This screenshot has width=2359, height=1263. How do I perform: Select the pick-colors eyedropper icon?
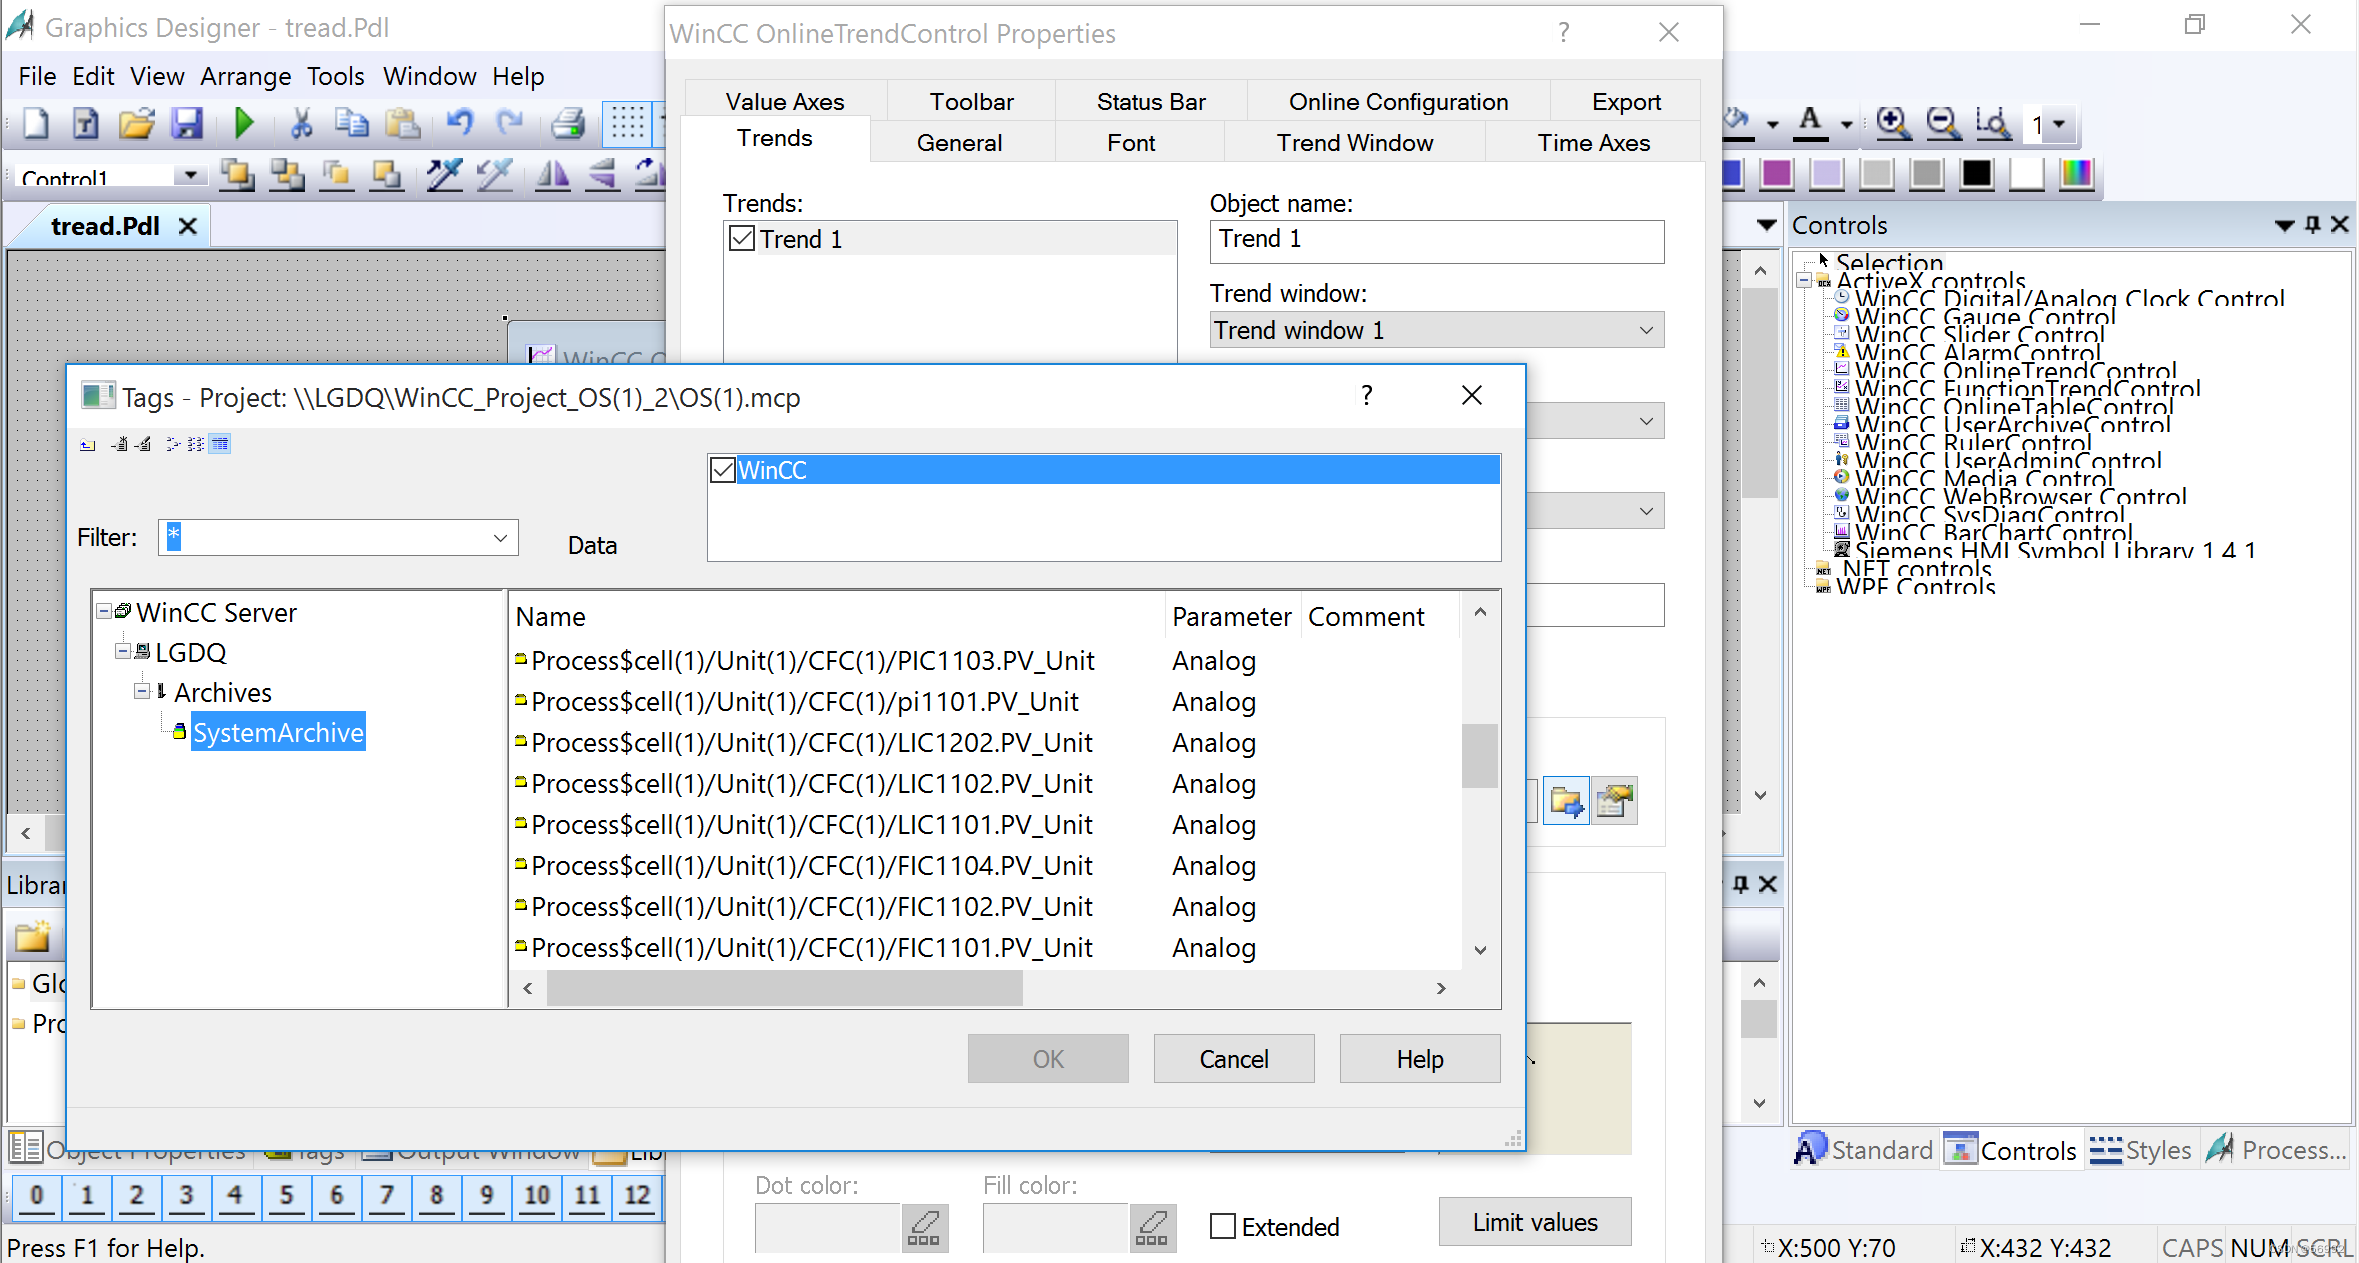[445, 174]
